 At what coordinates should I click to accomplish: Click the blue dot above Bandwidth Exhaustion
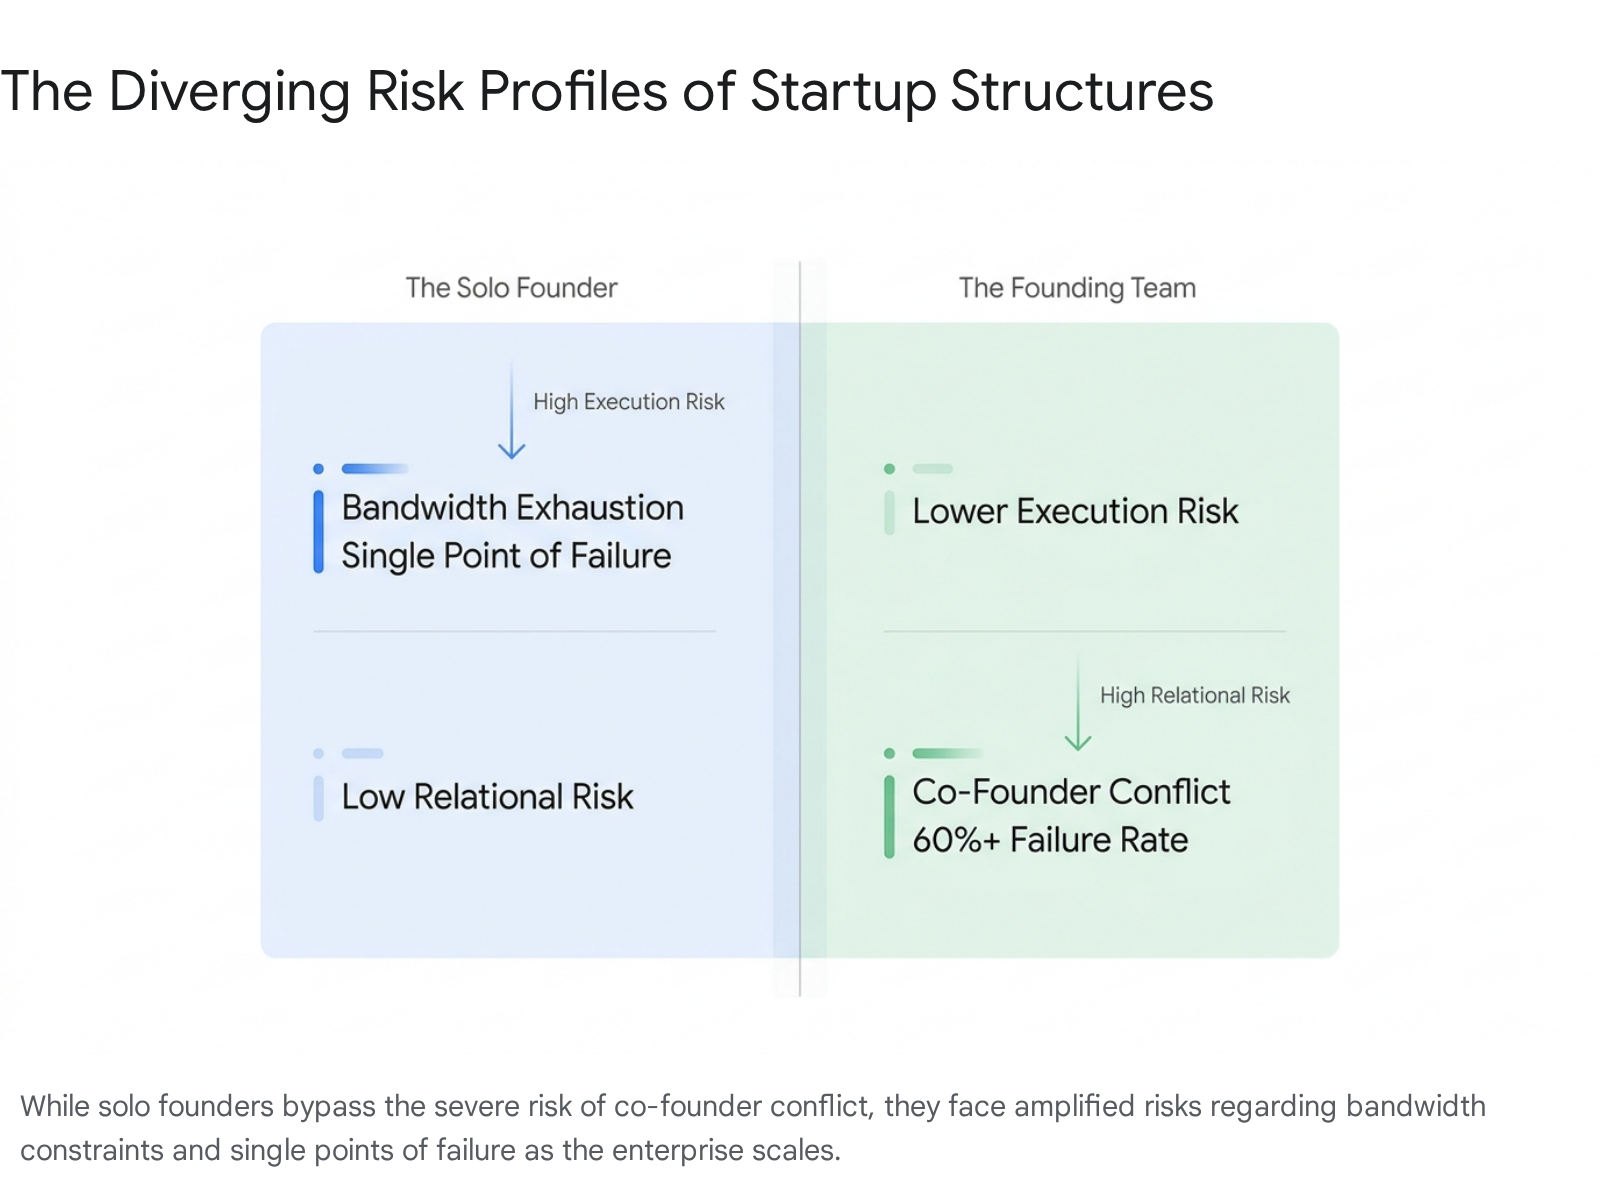tap(318, 469)
